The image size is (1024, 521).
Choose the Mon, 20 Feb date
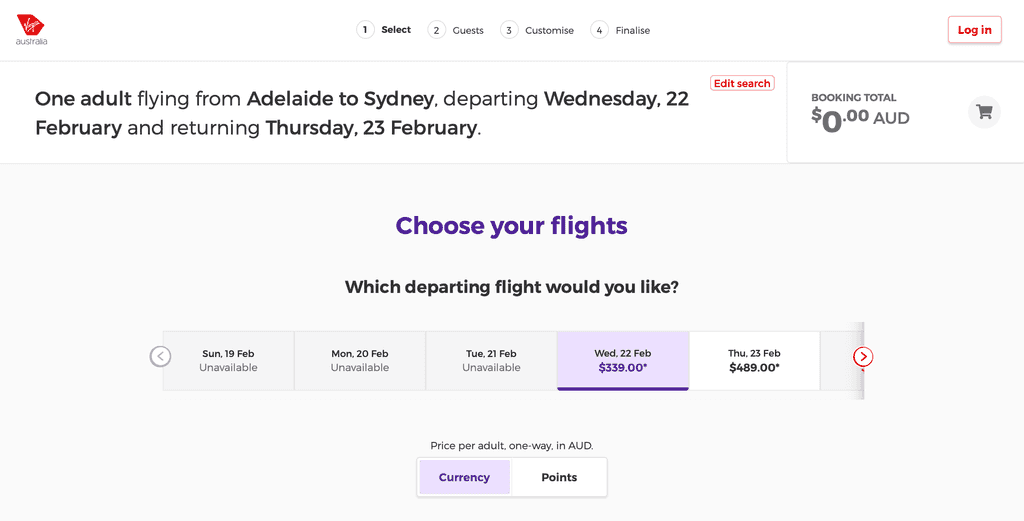[360, 360]
